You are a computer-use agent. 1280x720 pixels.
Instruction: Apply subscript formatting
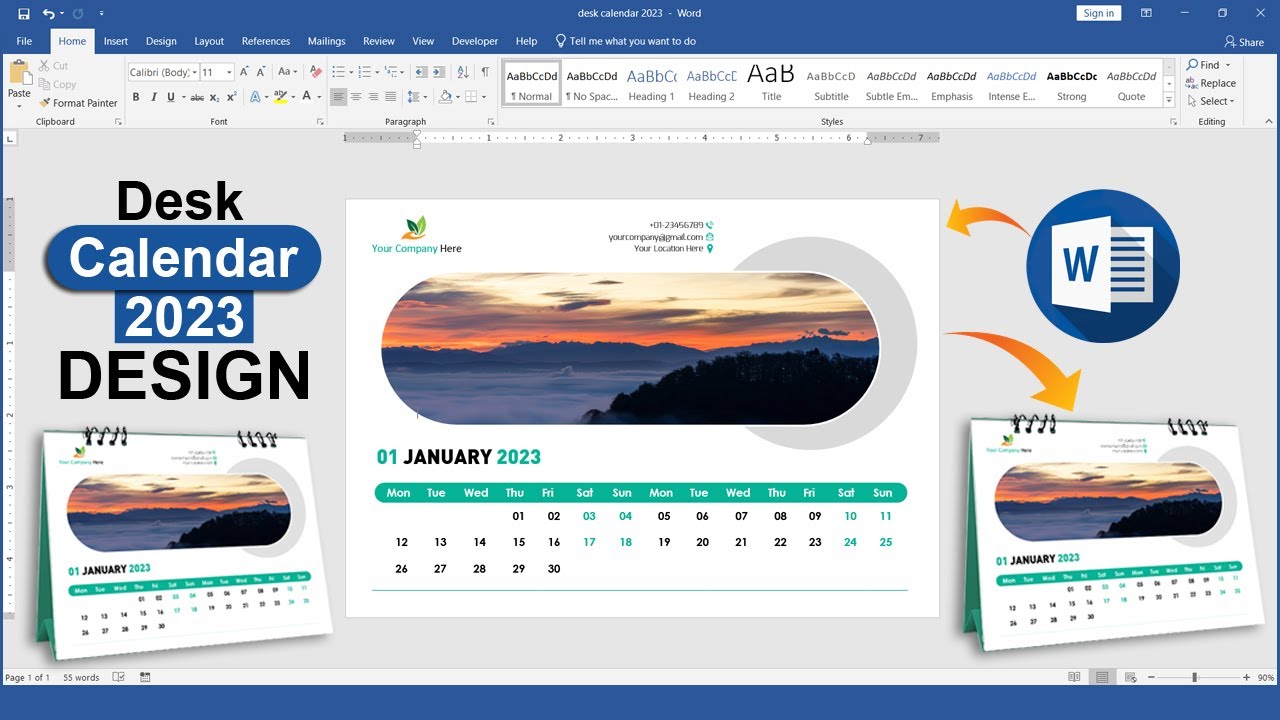(x=215, y=97)
